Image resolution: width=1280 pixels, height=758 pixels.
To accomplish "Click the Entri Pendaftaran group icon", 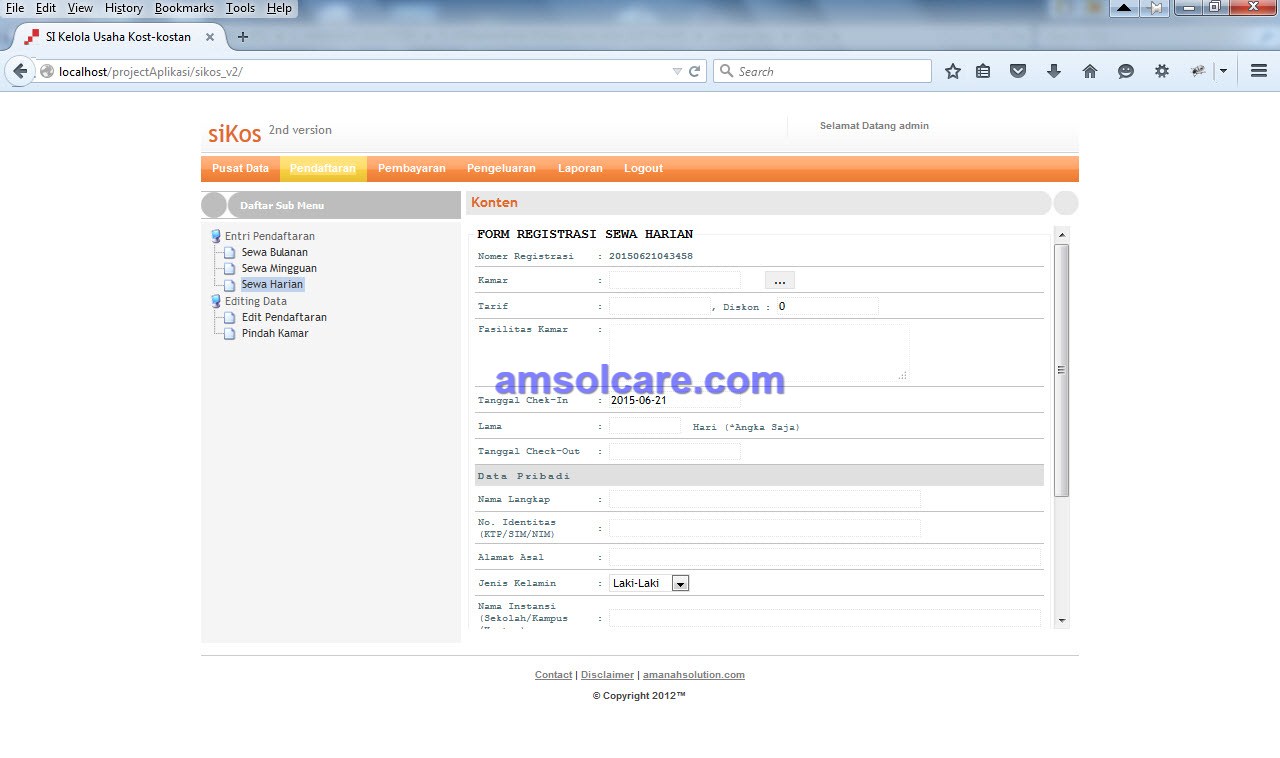I will pos(216,237).
